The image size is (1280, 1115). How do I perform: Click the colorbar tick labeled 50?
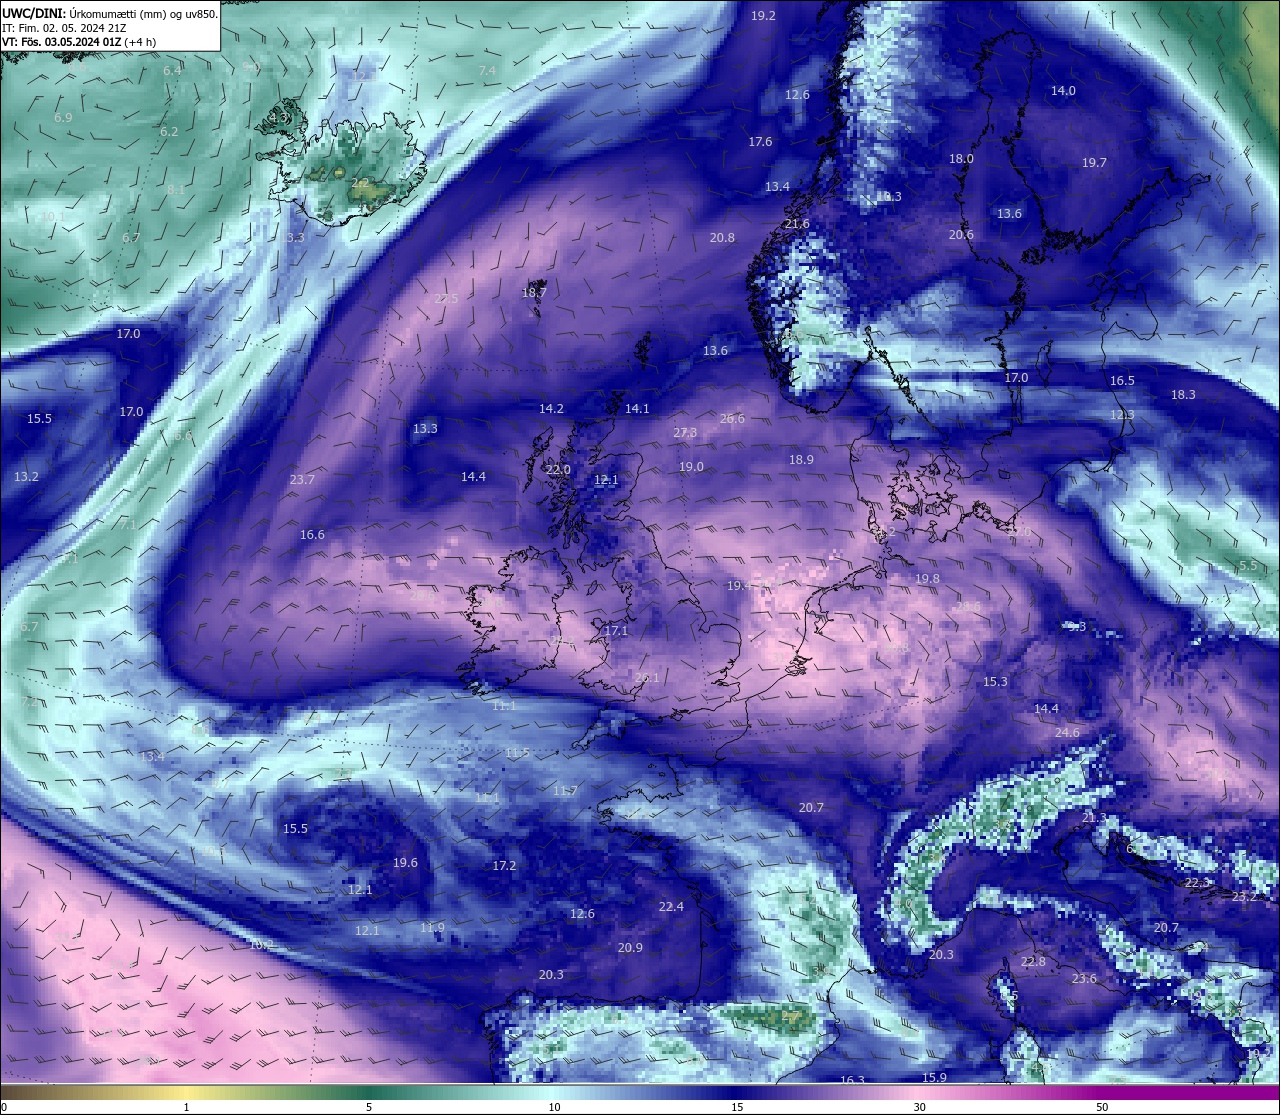coord(1101,1107)
